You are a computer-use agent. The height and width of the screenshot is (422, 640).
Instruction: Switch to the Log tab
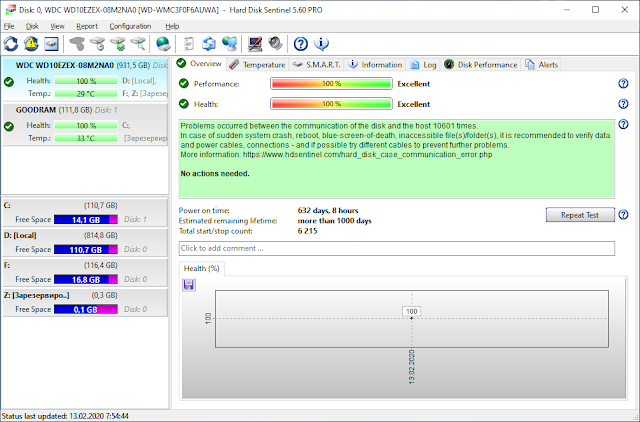click(x=423, y=64)
